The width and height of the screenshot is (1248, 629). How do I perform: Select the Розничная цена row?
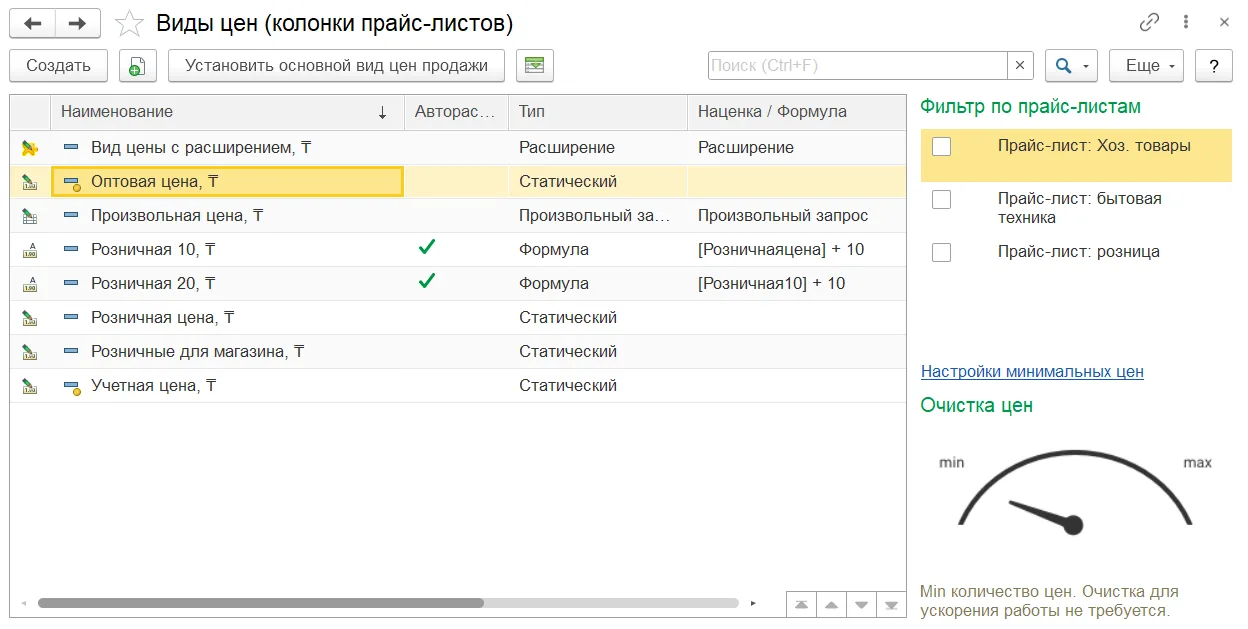pyautogui.click(x=458, y=318)
